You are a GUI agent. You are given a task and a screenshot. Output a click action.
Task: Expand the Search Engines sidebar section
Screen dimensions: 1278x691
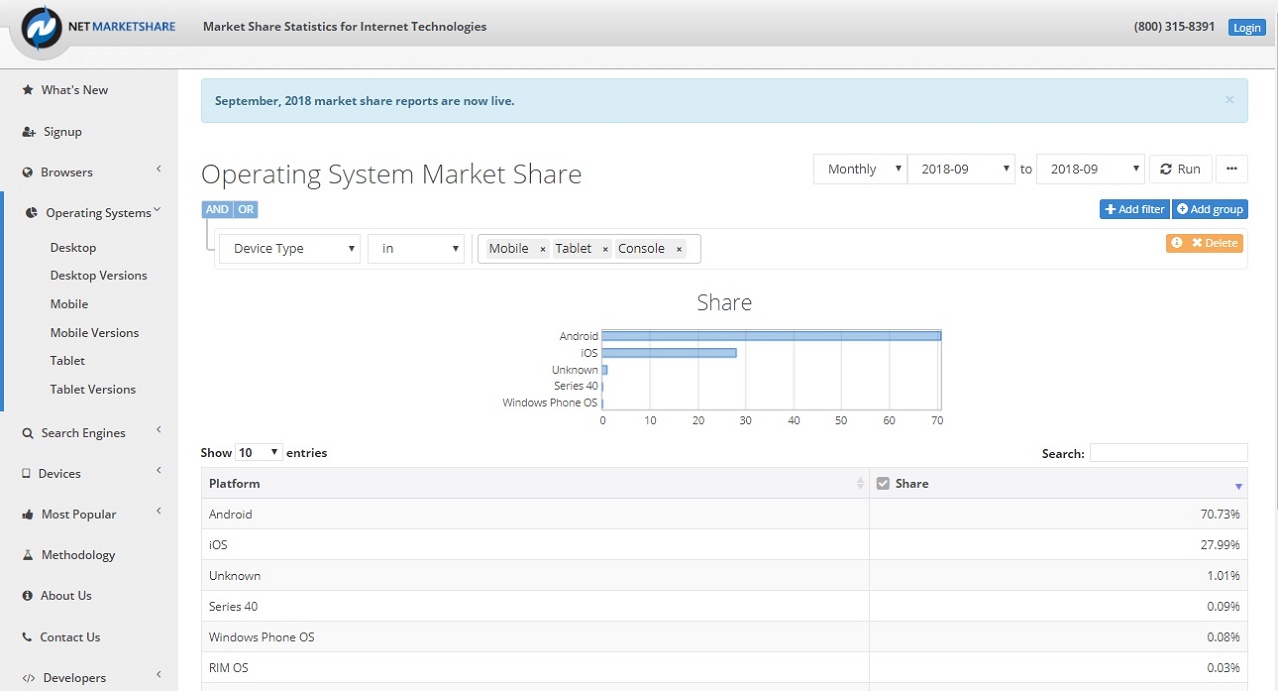[x=158, y=431]
